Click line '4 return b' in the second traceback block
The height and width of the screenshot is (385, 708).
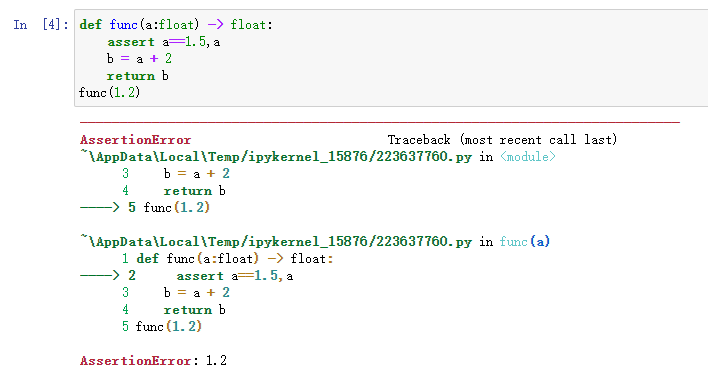(173, 310)
